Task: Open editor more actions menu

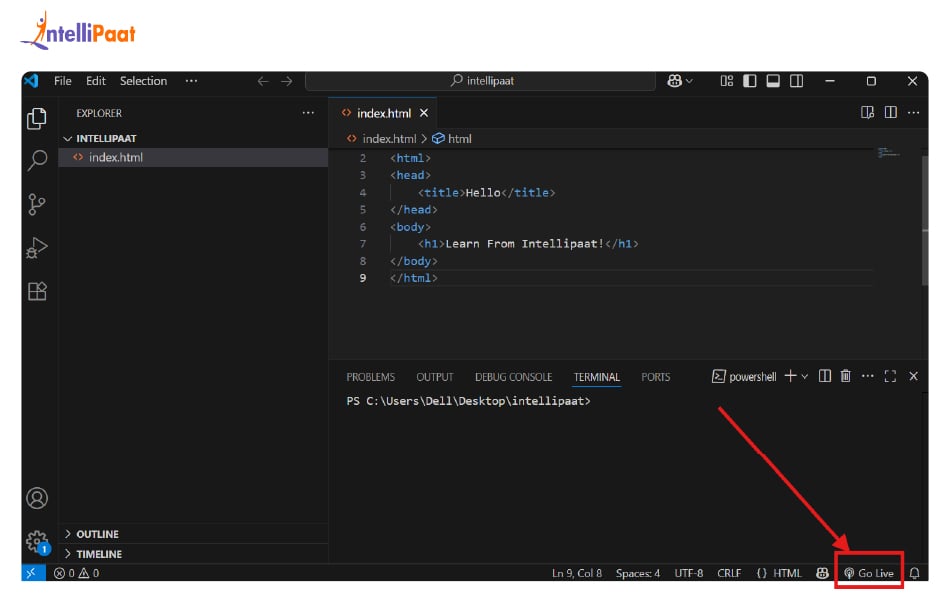Action: [914, 113]
